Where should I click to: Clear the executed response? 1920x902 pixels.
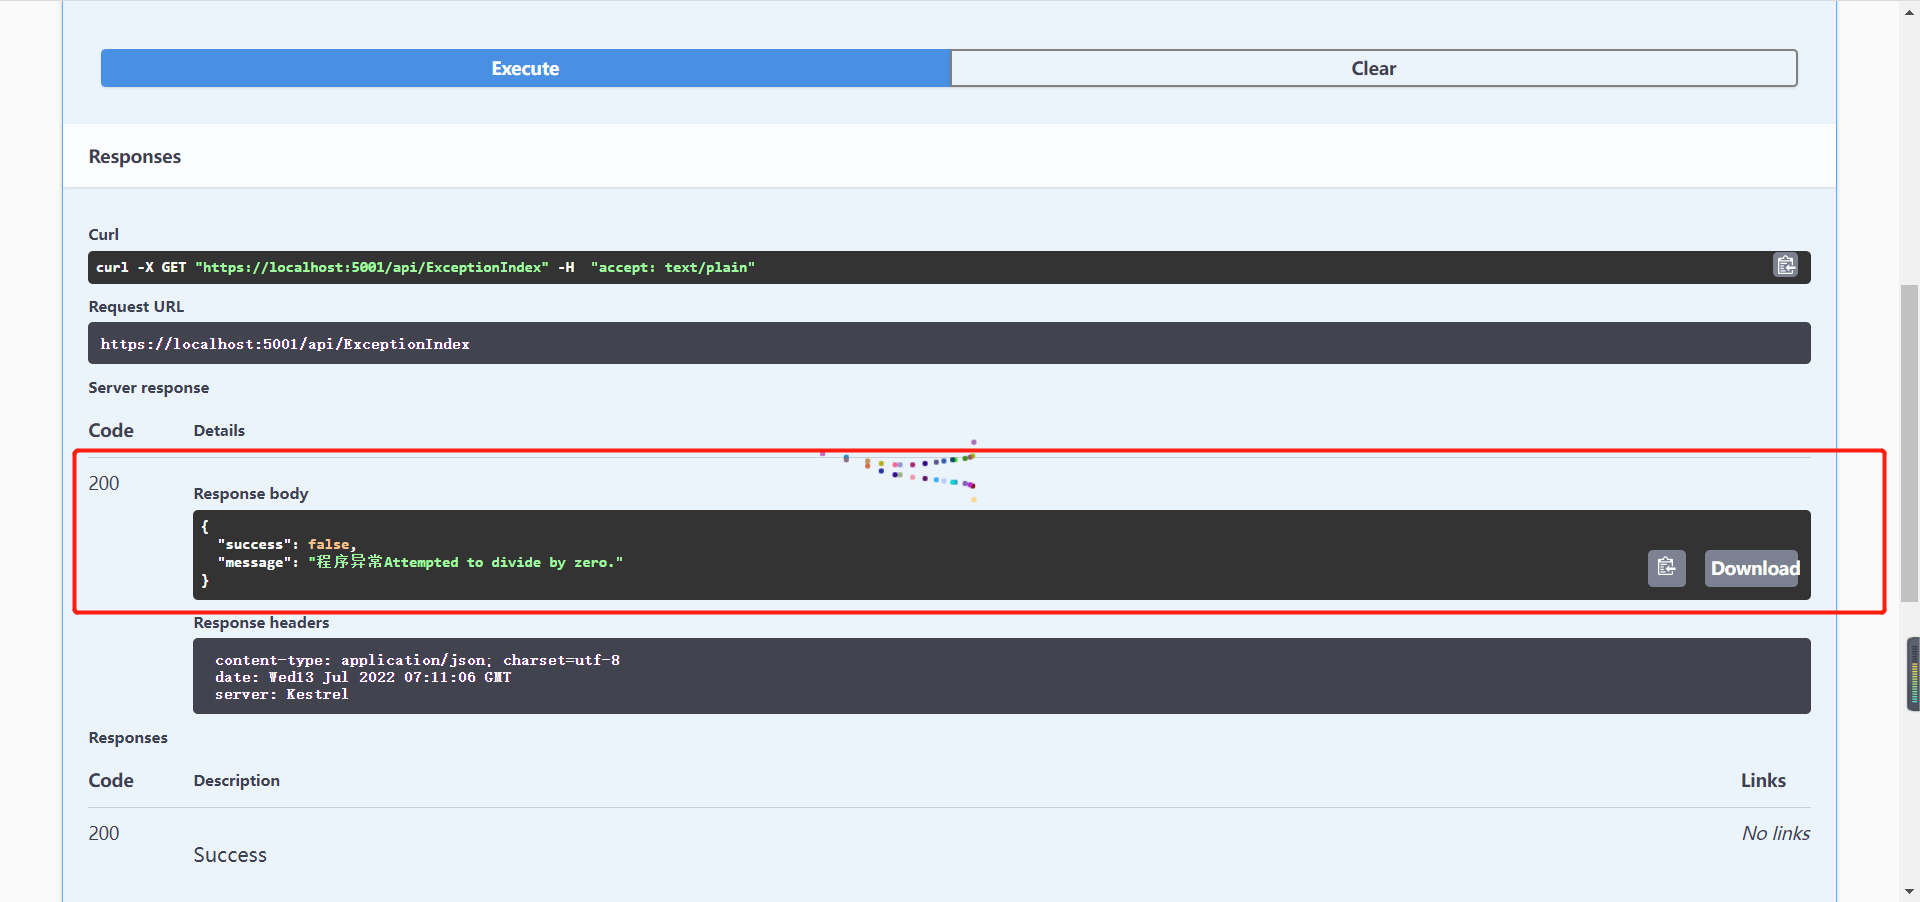(x=1373, y=68)
